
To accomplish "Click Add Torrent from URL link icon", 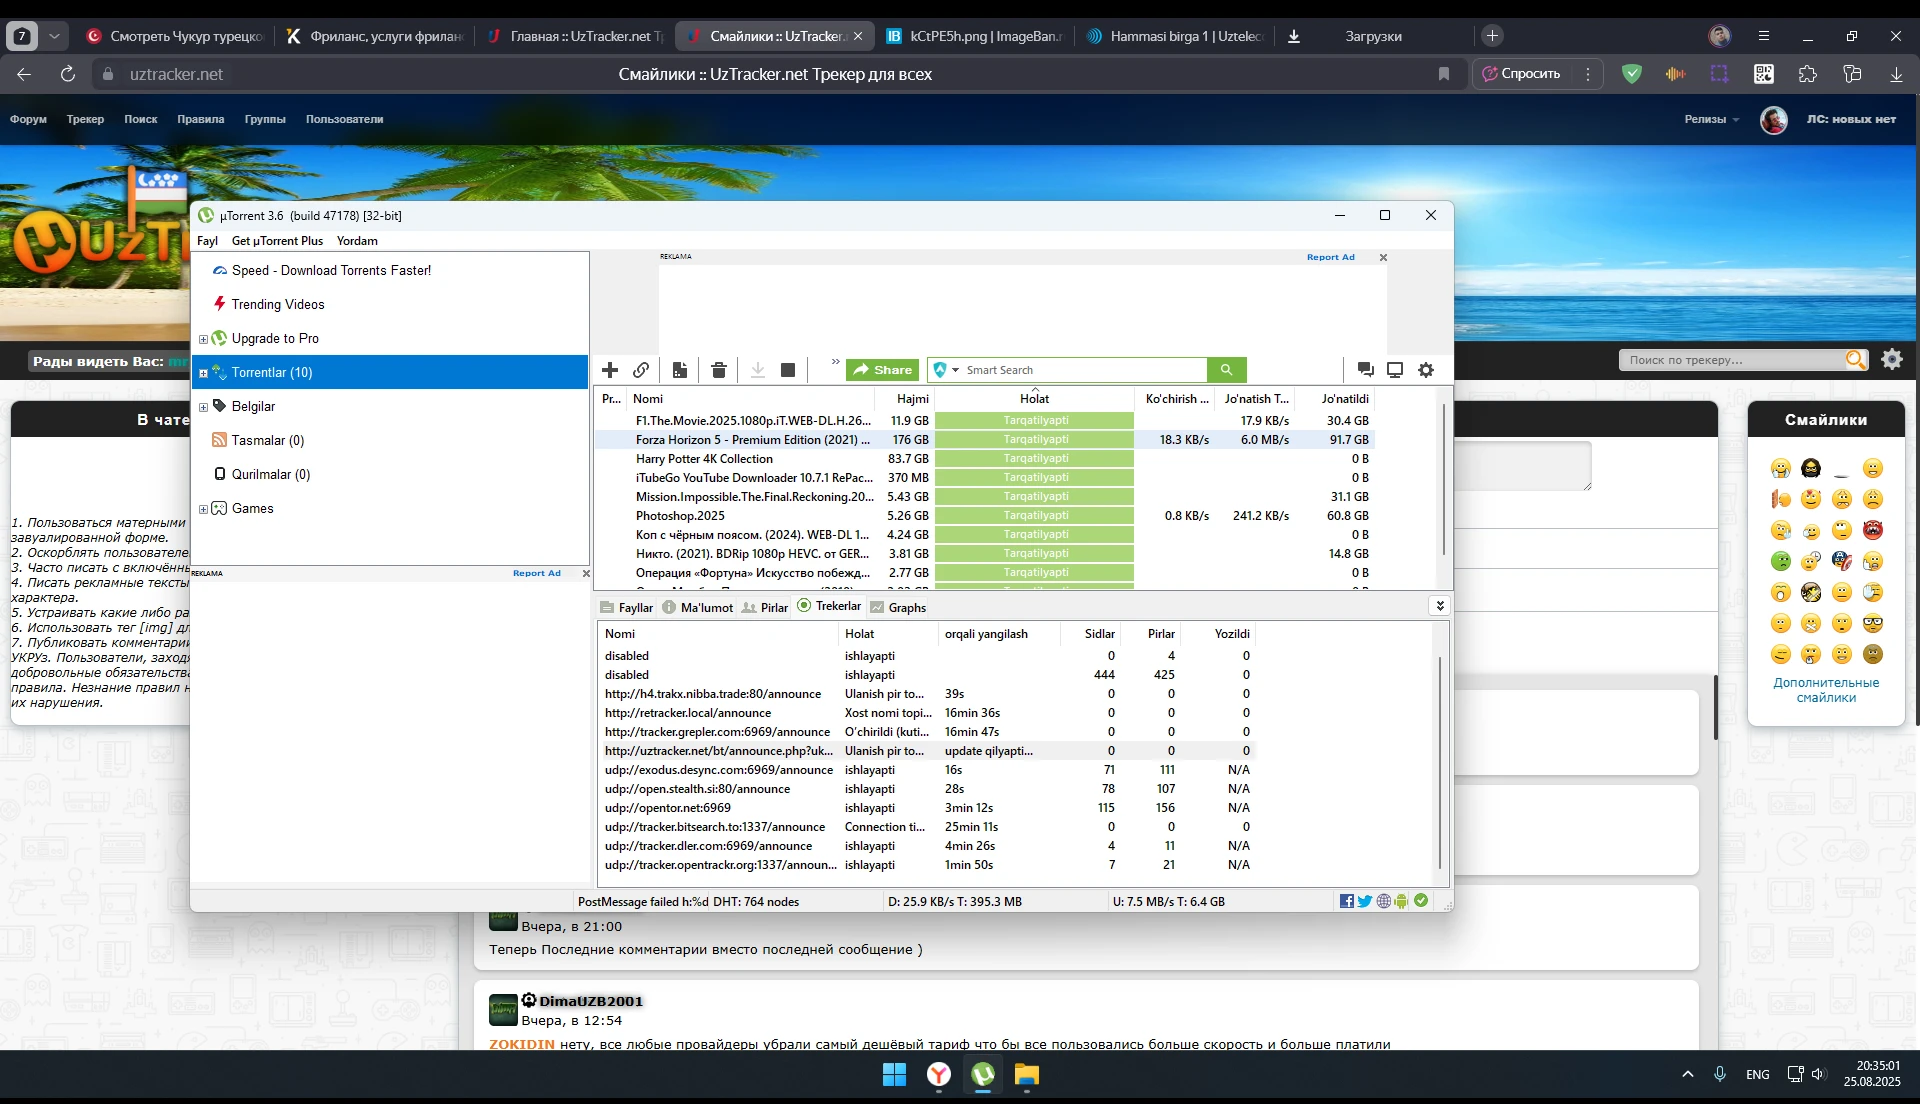I will click(x=641, y=370).
